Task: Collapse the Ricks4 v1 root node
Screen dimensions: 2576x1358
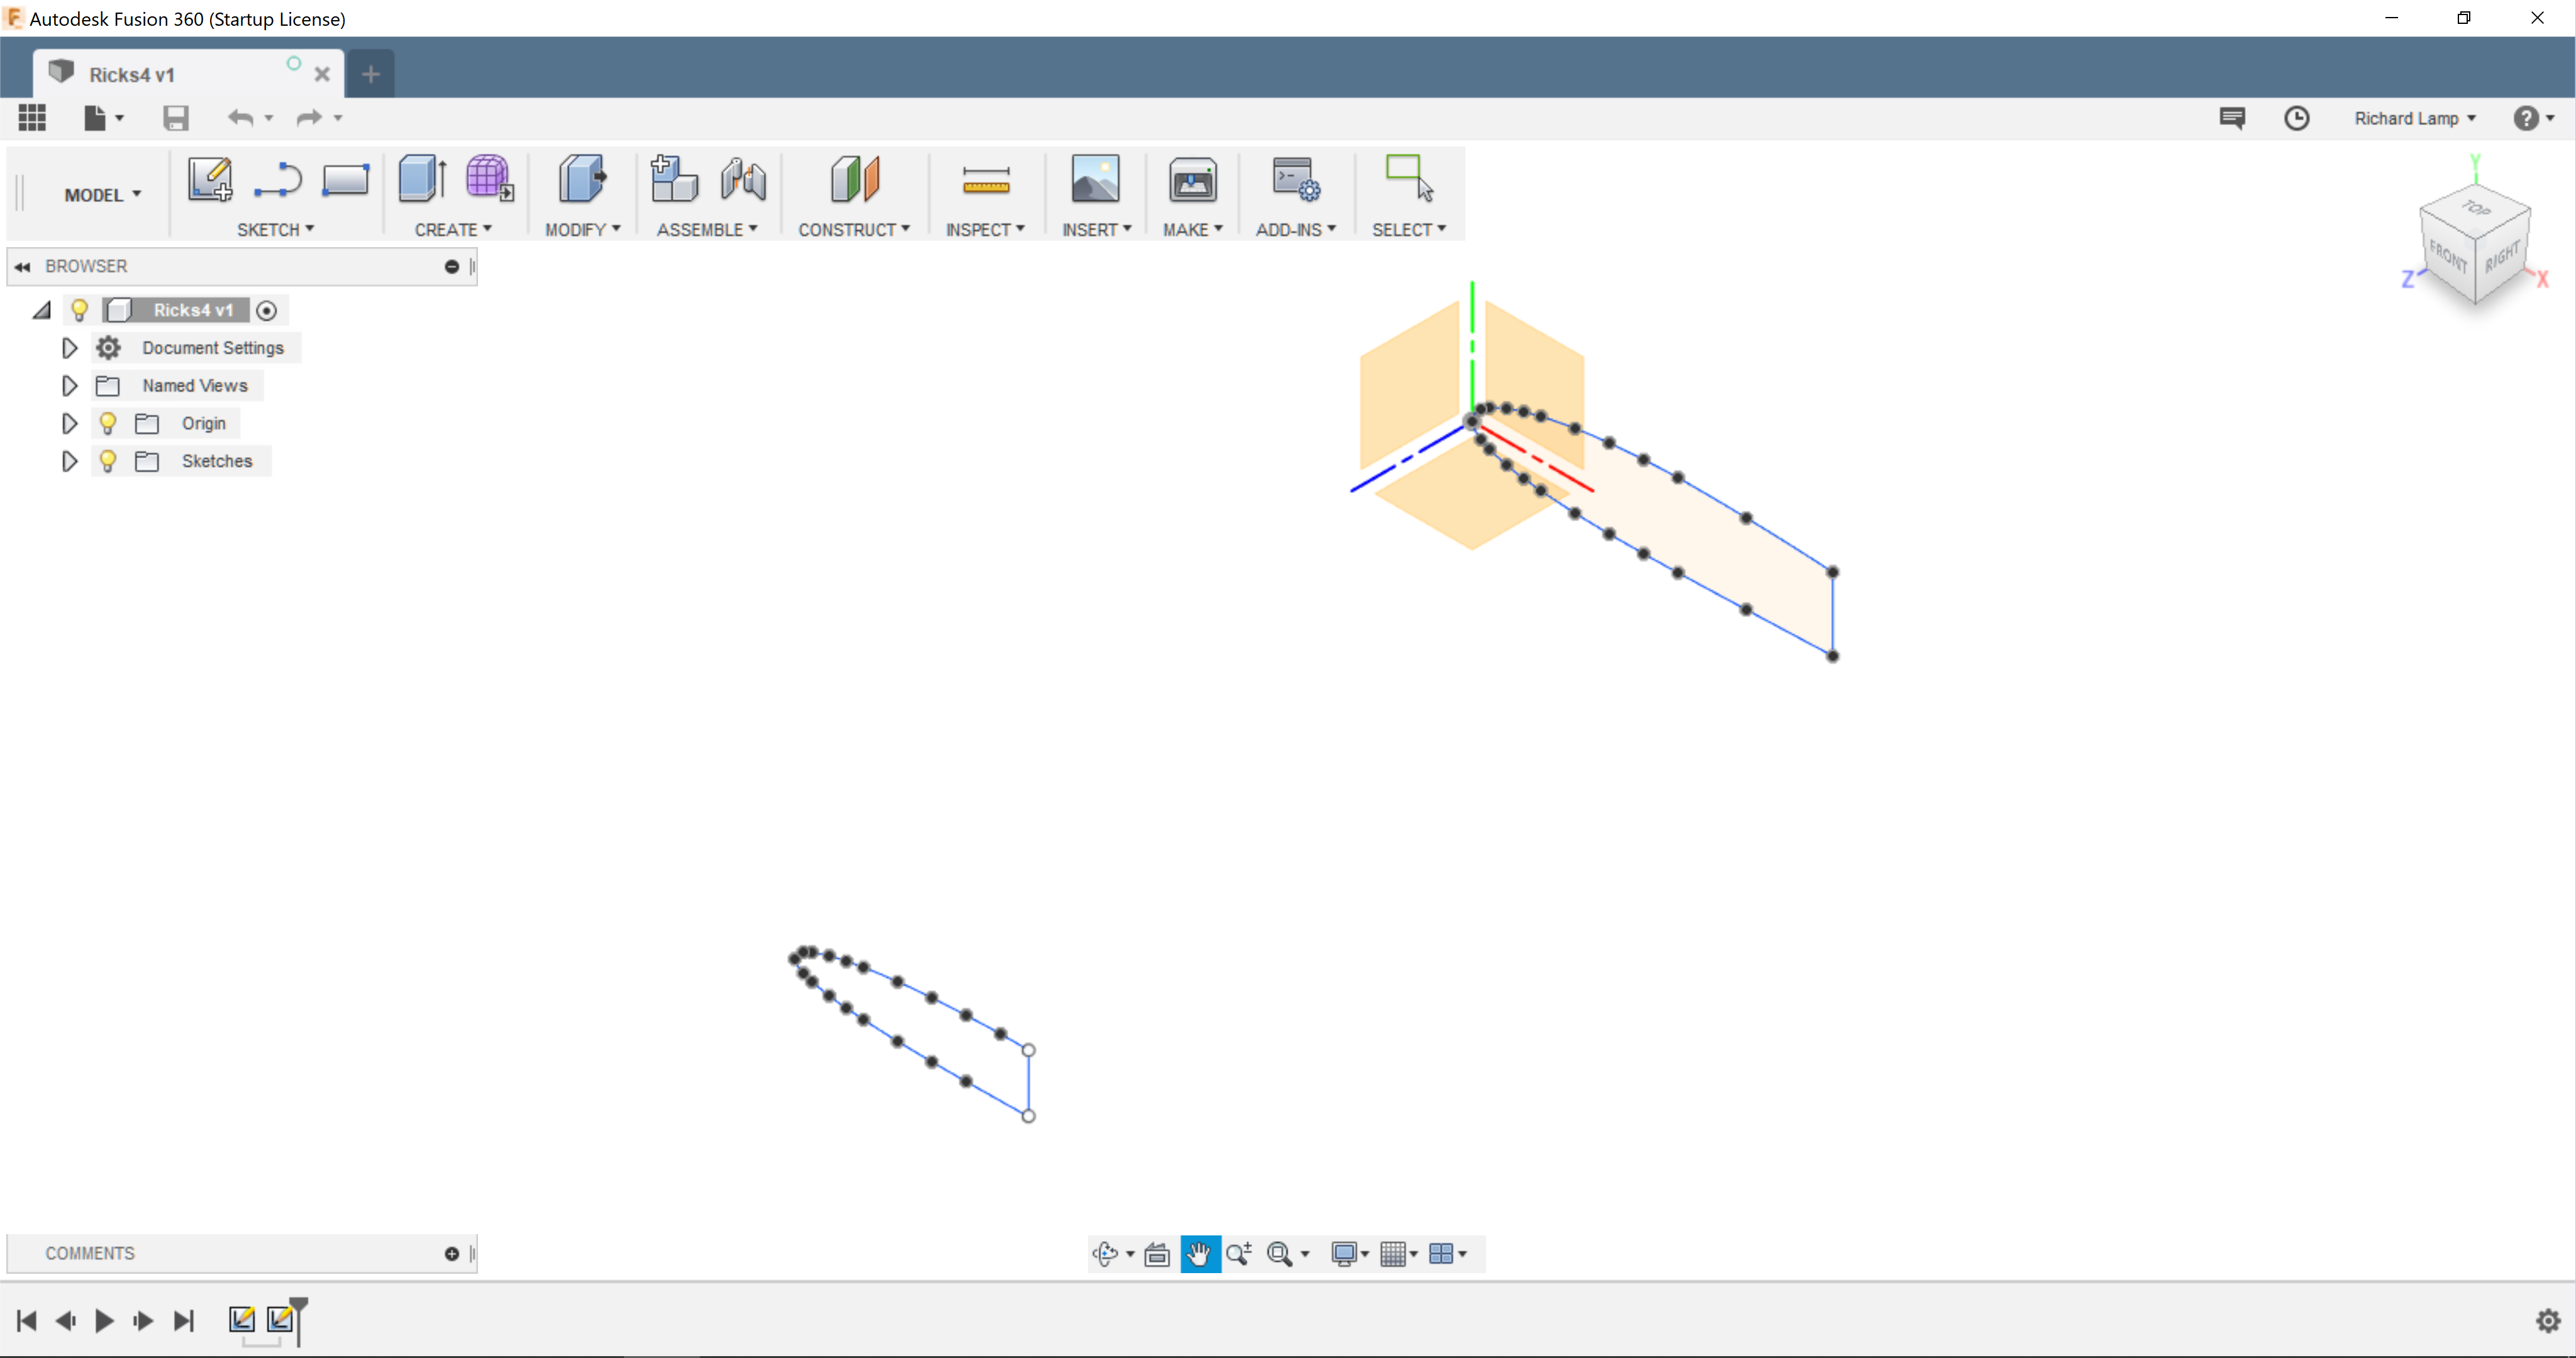Action: tap(42, 311)
